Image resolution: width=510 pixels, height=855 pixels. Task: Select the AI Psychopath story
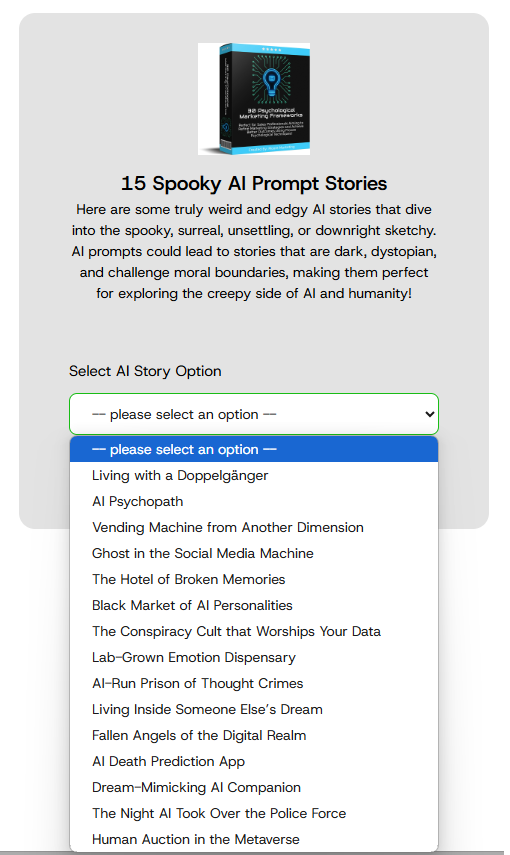[x=254, y=502]
